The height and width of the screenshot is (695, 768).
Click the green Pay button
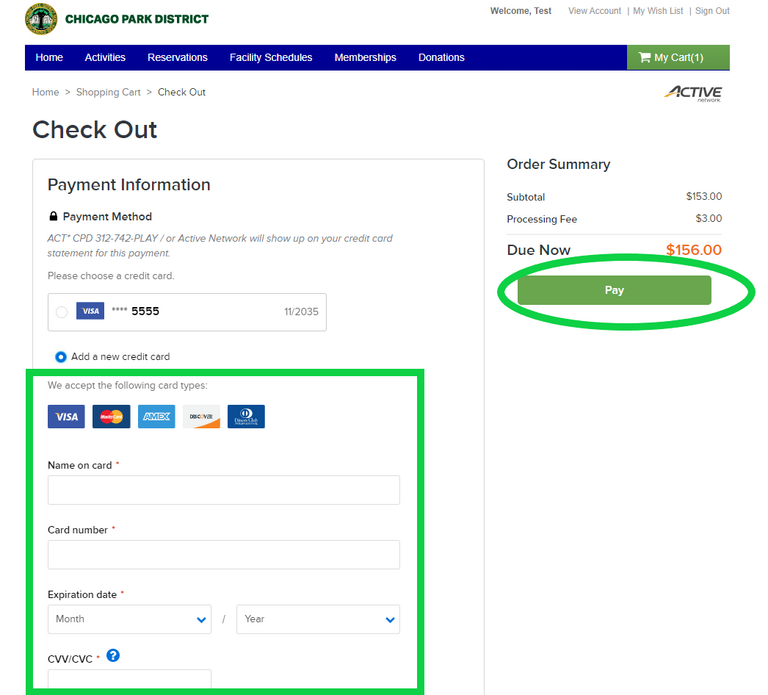coord(614,290)
